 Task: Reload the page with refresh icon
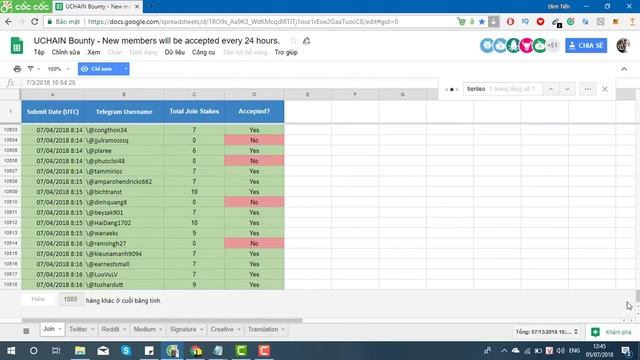coord(35,22)
